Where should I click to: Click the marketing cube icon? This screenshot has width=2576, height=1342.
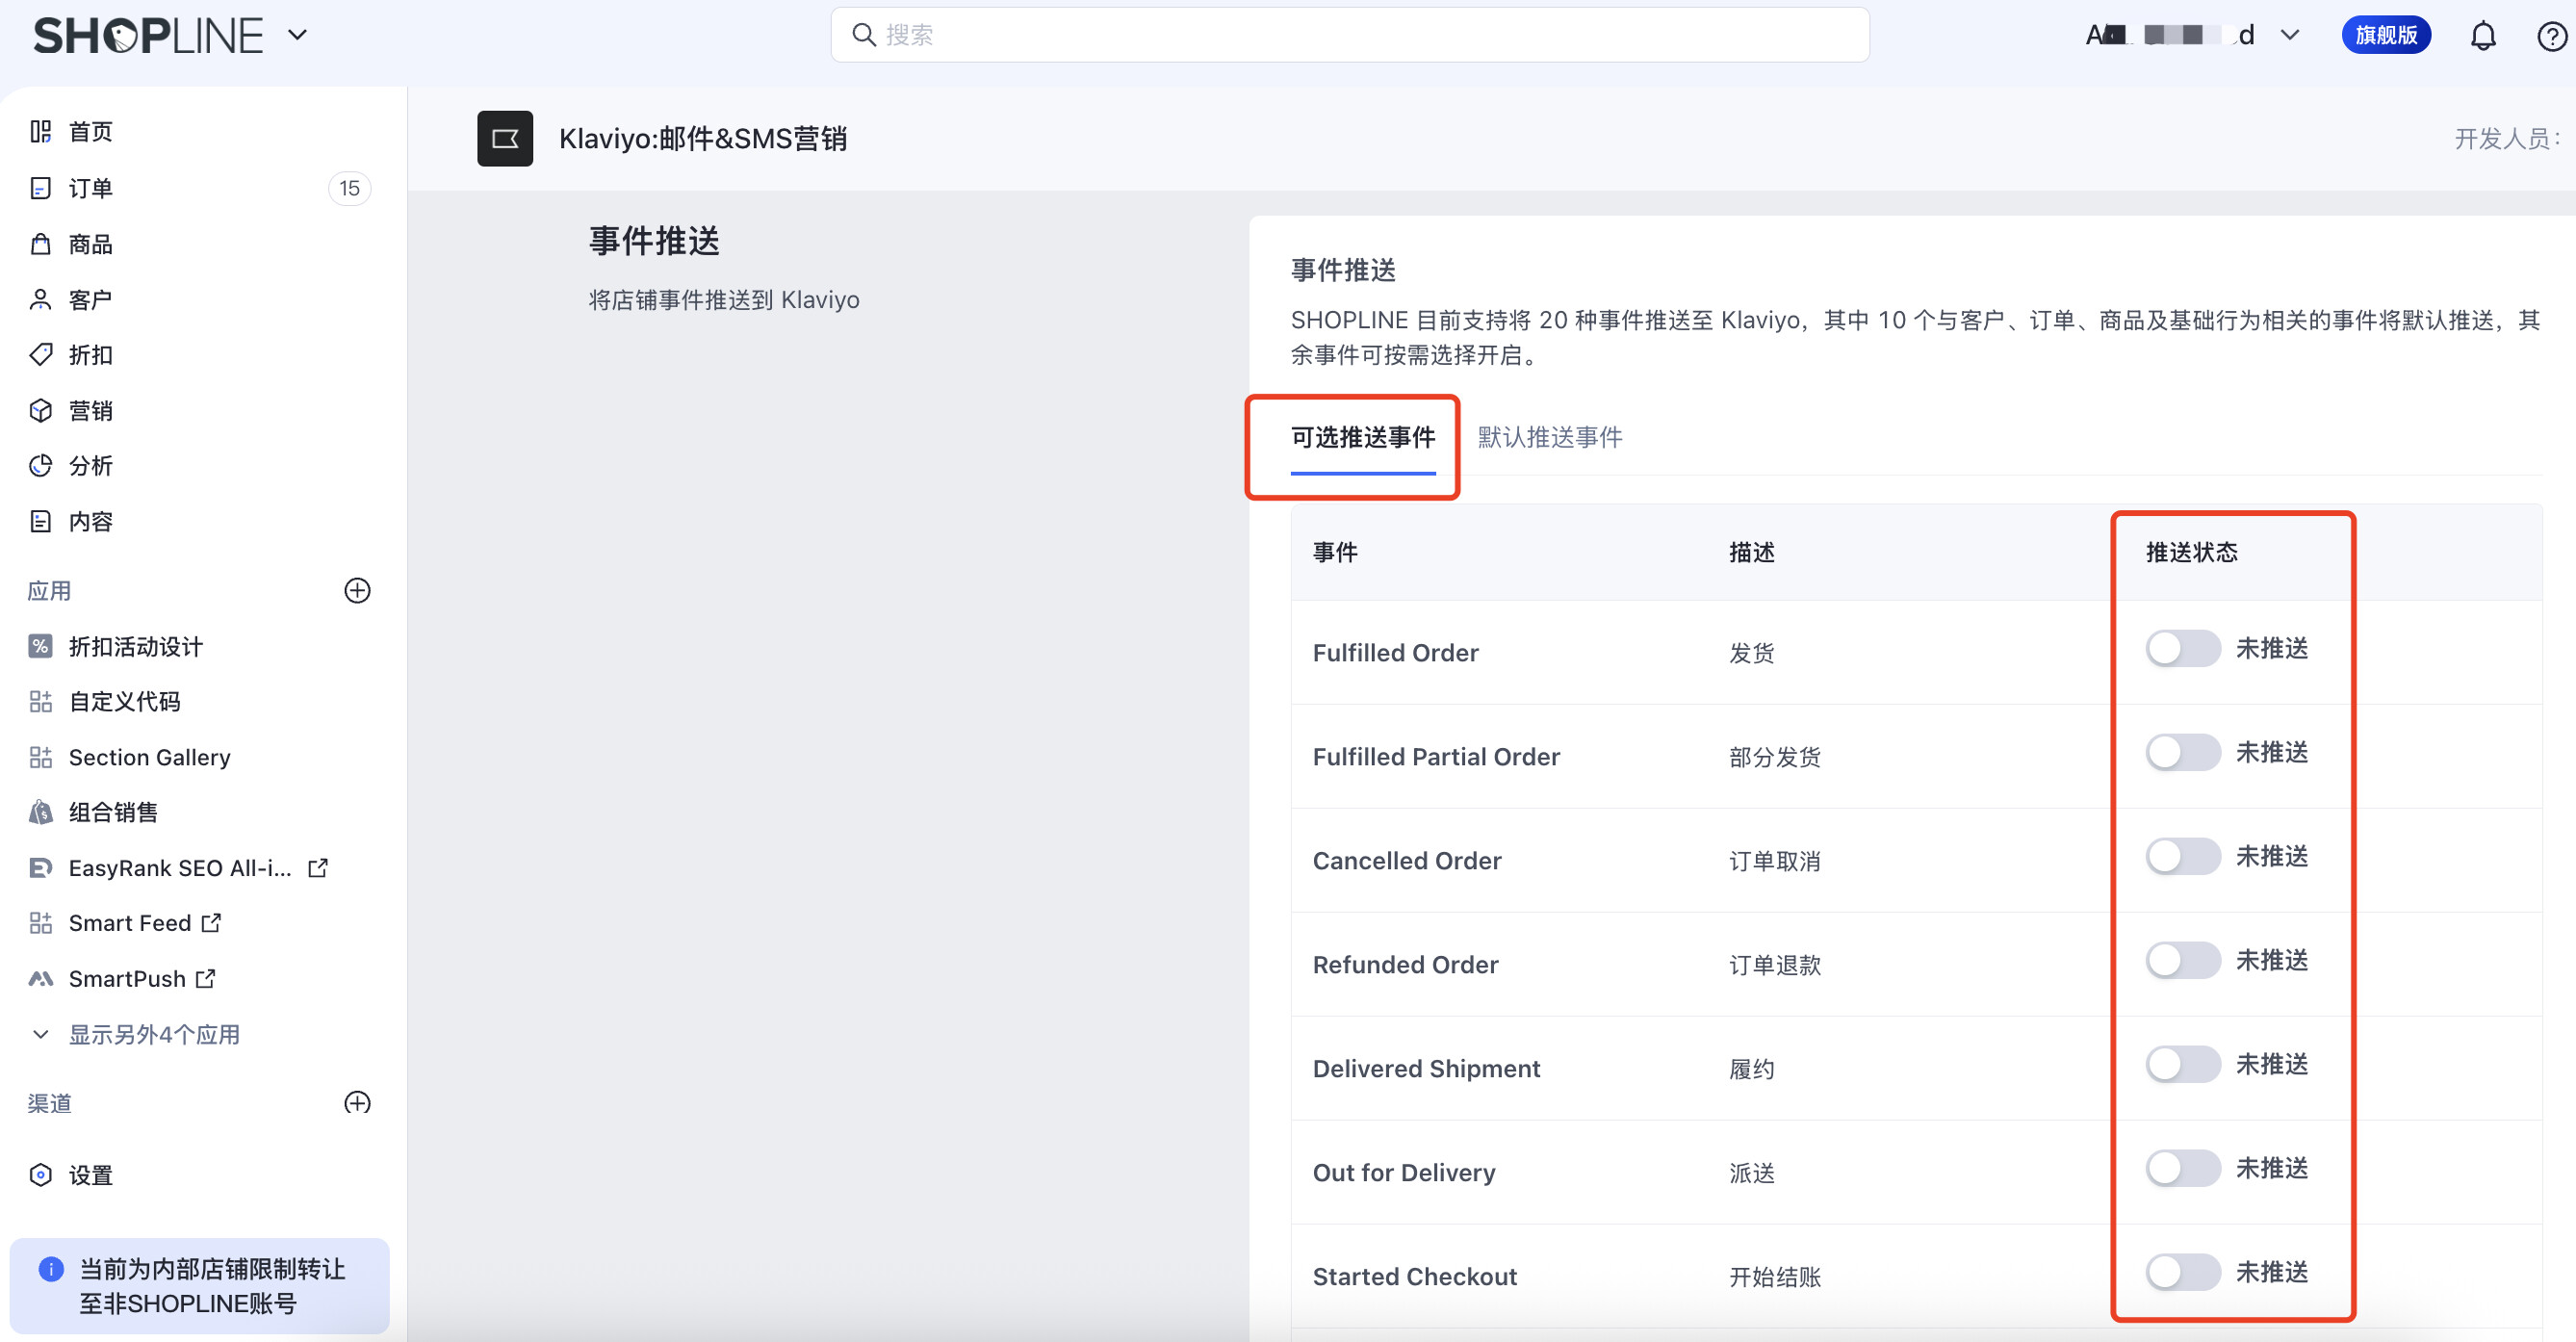[40, 410]
